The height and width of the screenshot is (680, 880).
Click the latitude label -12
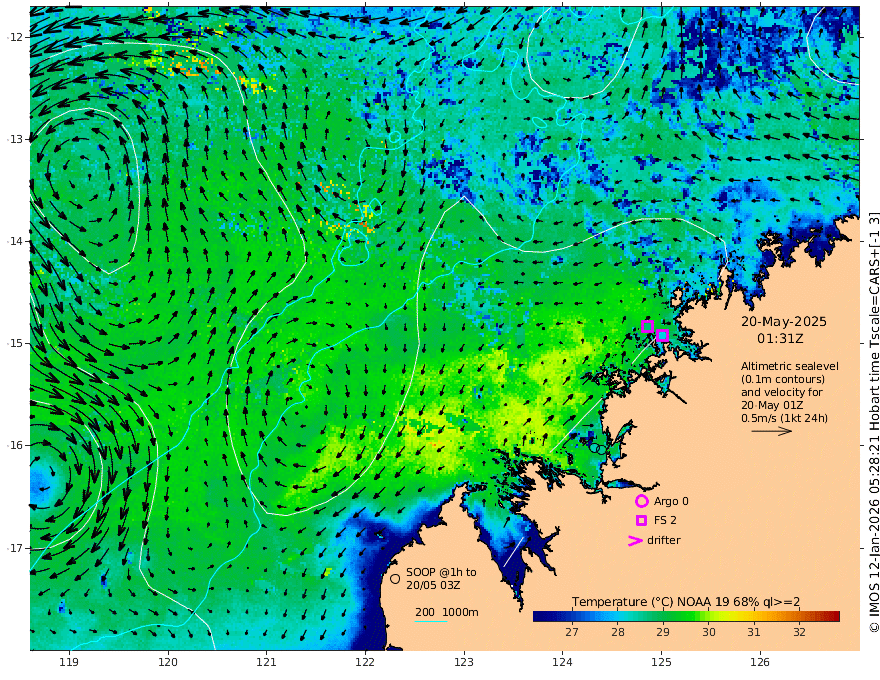coord(15,37)
